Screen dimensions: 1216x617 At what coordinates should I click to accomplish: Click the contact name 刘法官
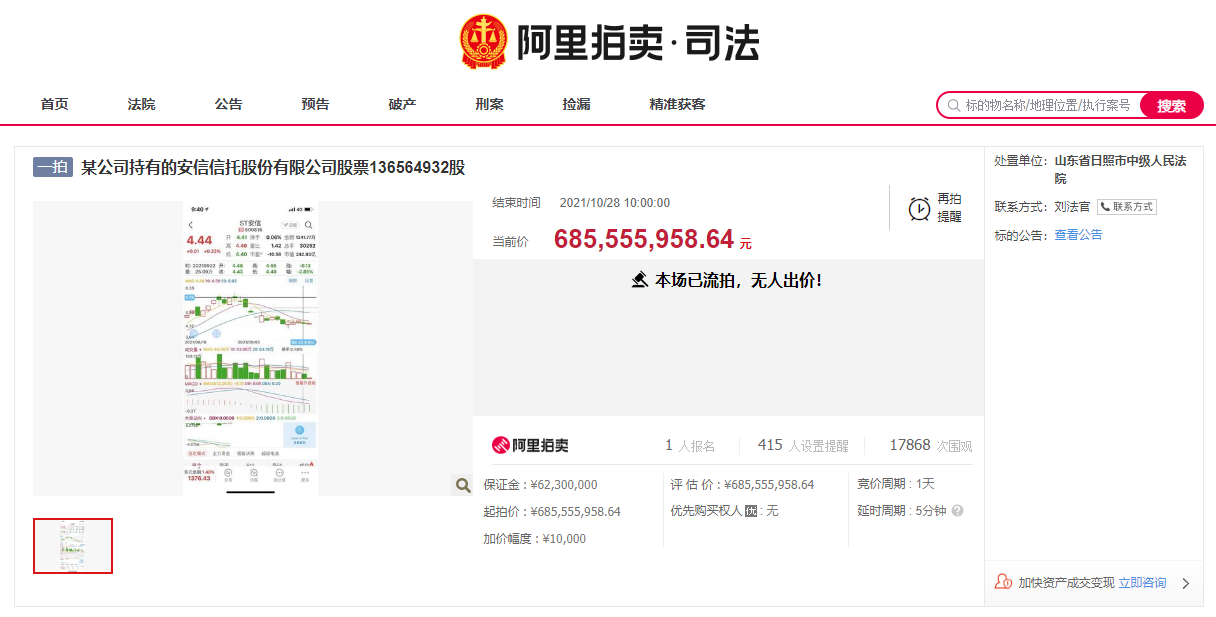1072,207
